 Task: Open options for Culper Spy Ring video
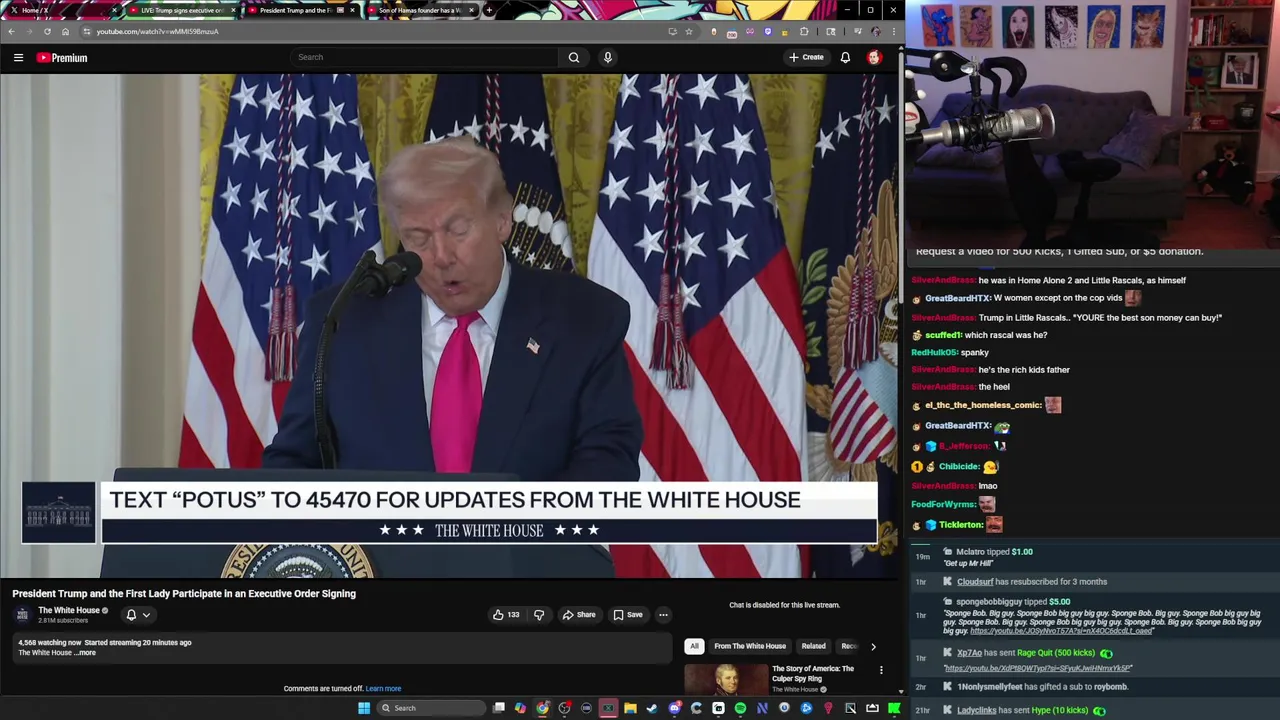[881, 670]
